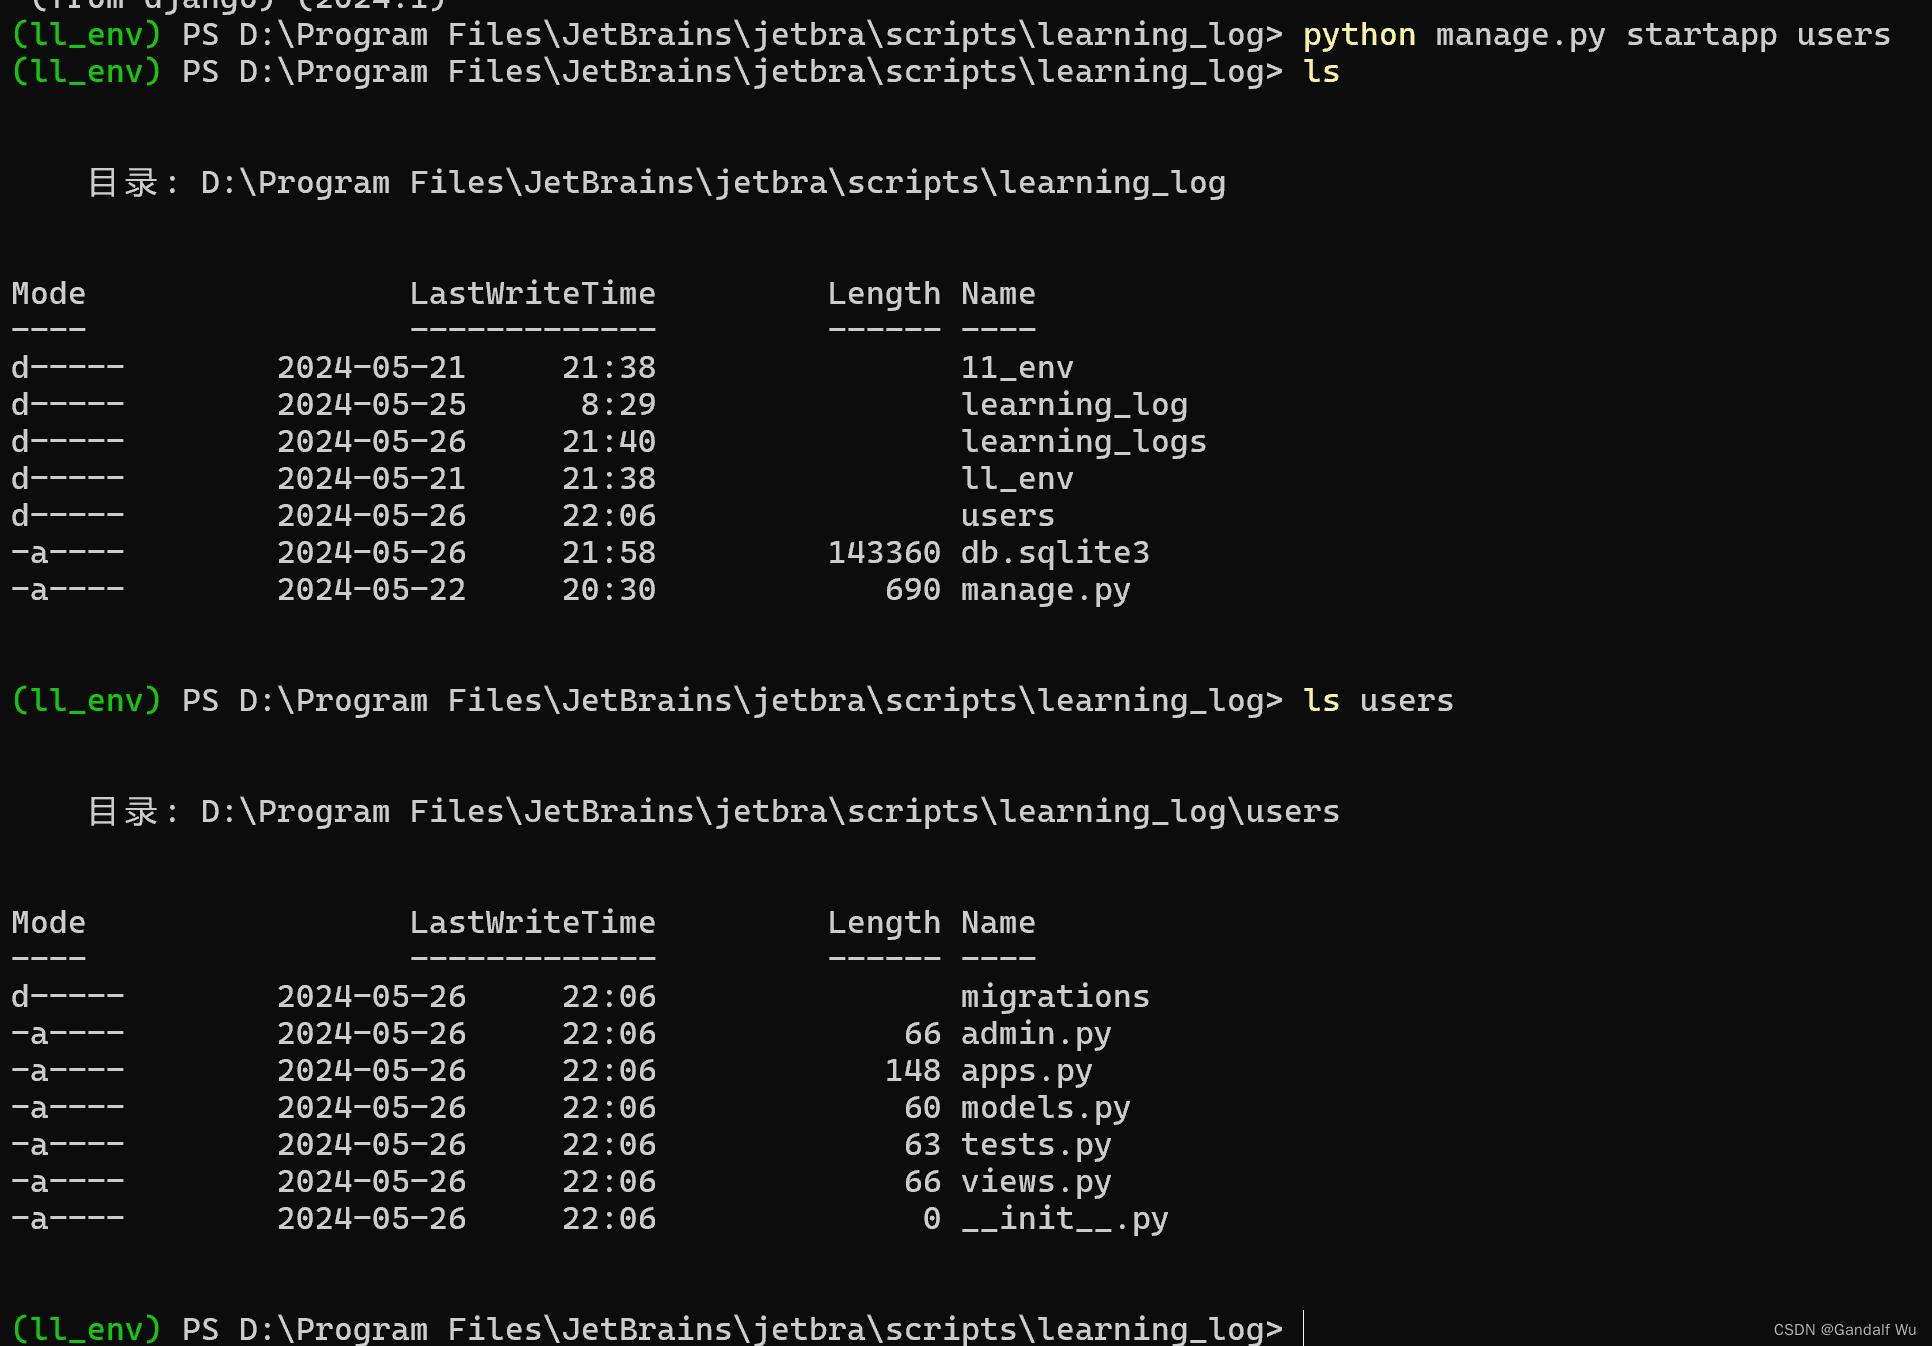Click the ll_env directory entry
The height and width of the screenshot is (1346, 1932).
pos(1016,478)
